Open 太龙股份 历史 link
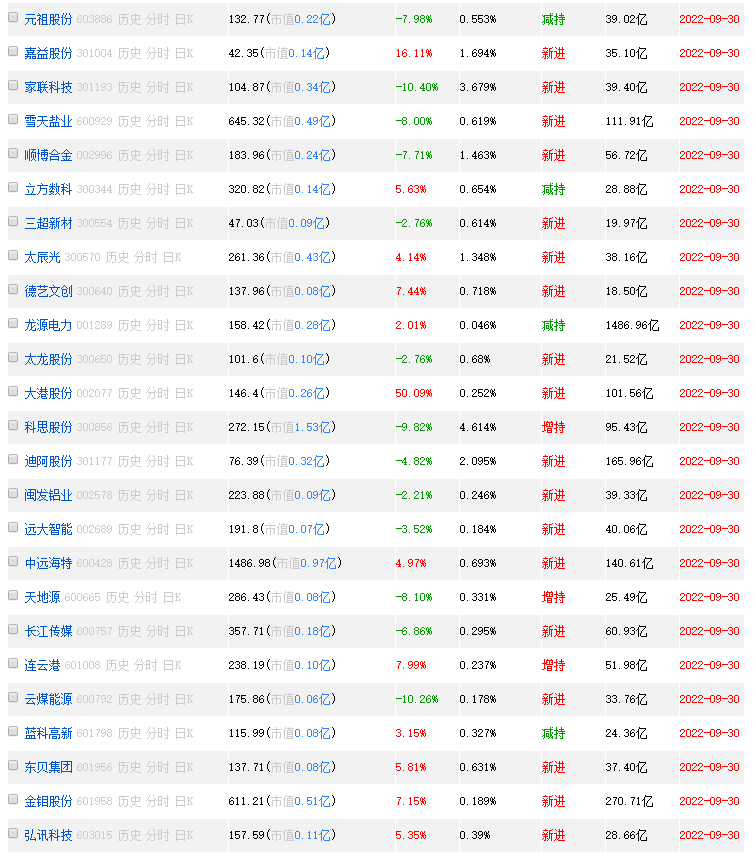The image size is (755, 858). [129, 359]
